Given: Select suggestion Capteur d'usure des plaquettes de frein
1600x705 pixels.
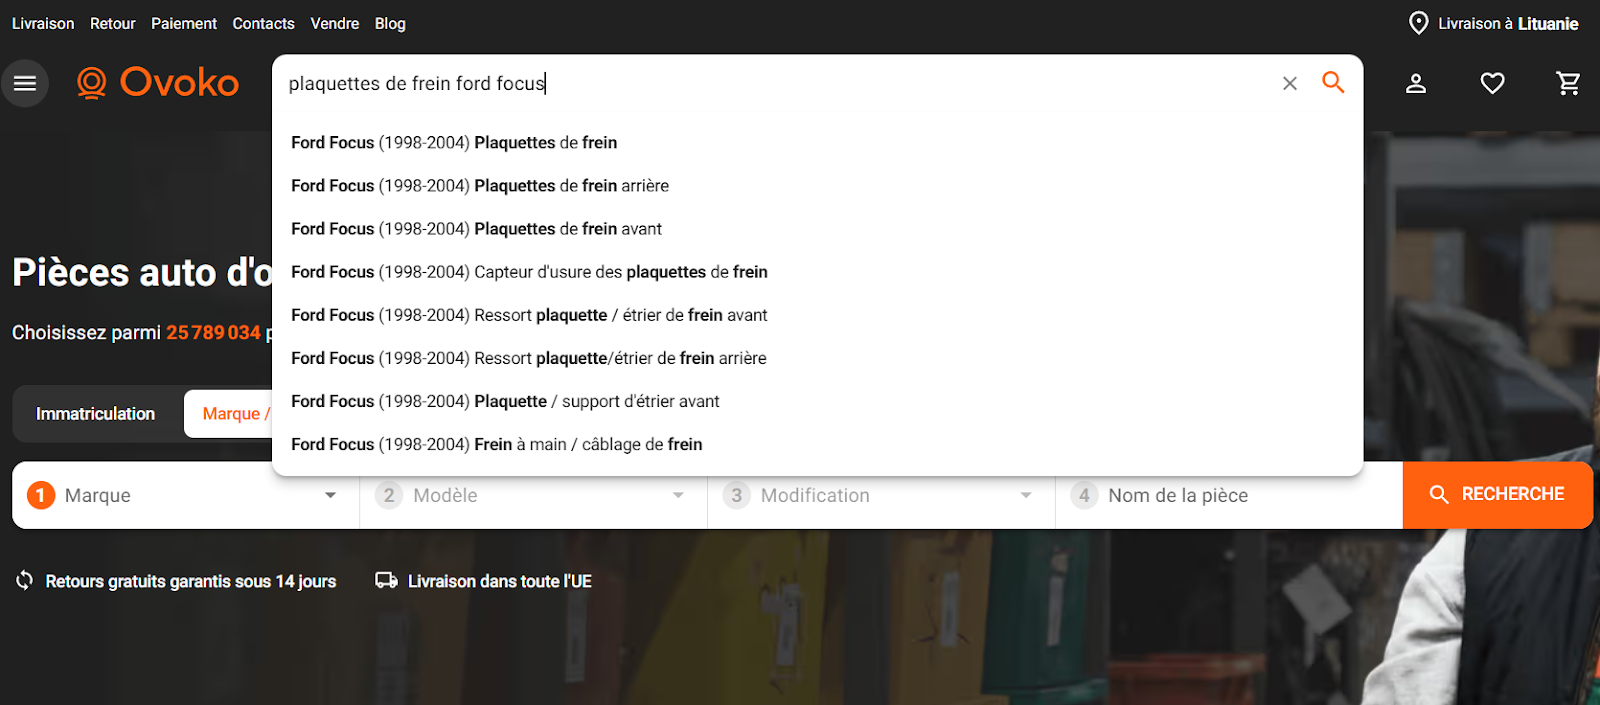Looking at the screenshot, I should click(x=818, y=272).
